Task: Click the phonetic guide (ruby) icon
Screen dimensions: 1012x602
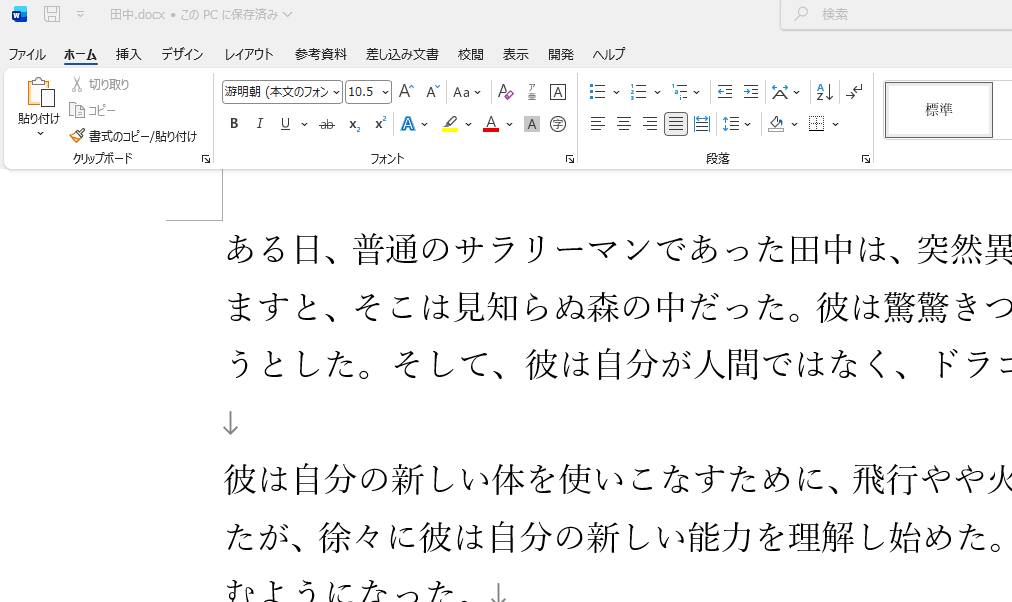Action: [x=532, y=92]
